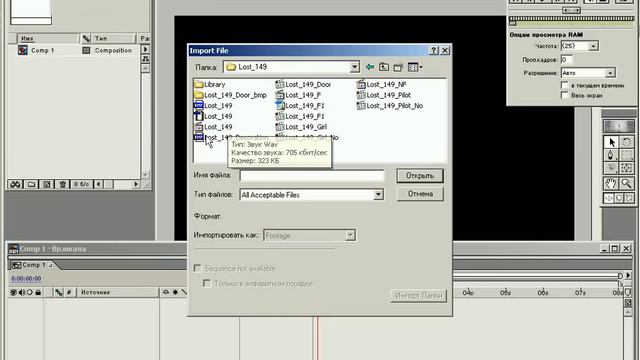Click the lock column icon in timeline
Screen dimensions: 640x360
tap(38, 292)
